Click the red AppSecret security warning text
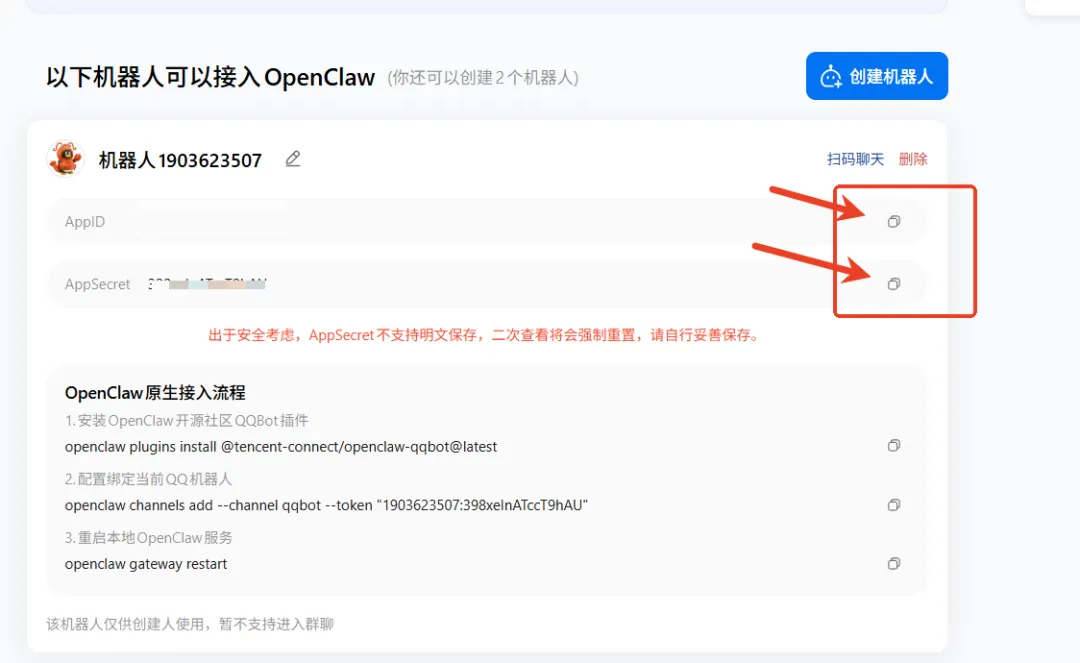The height and width of the screenshot is (663, 1080). coord(486,335)
